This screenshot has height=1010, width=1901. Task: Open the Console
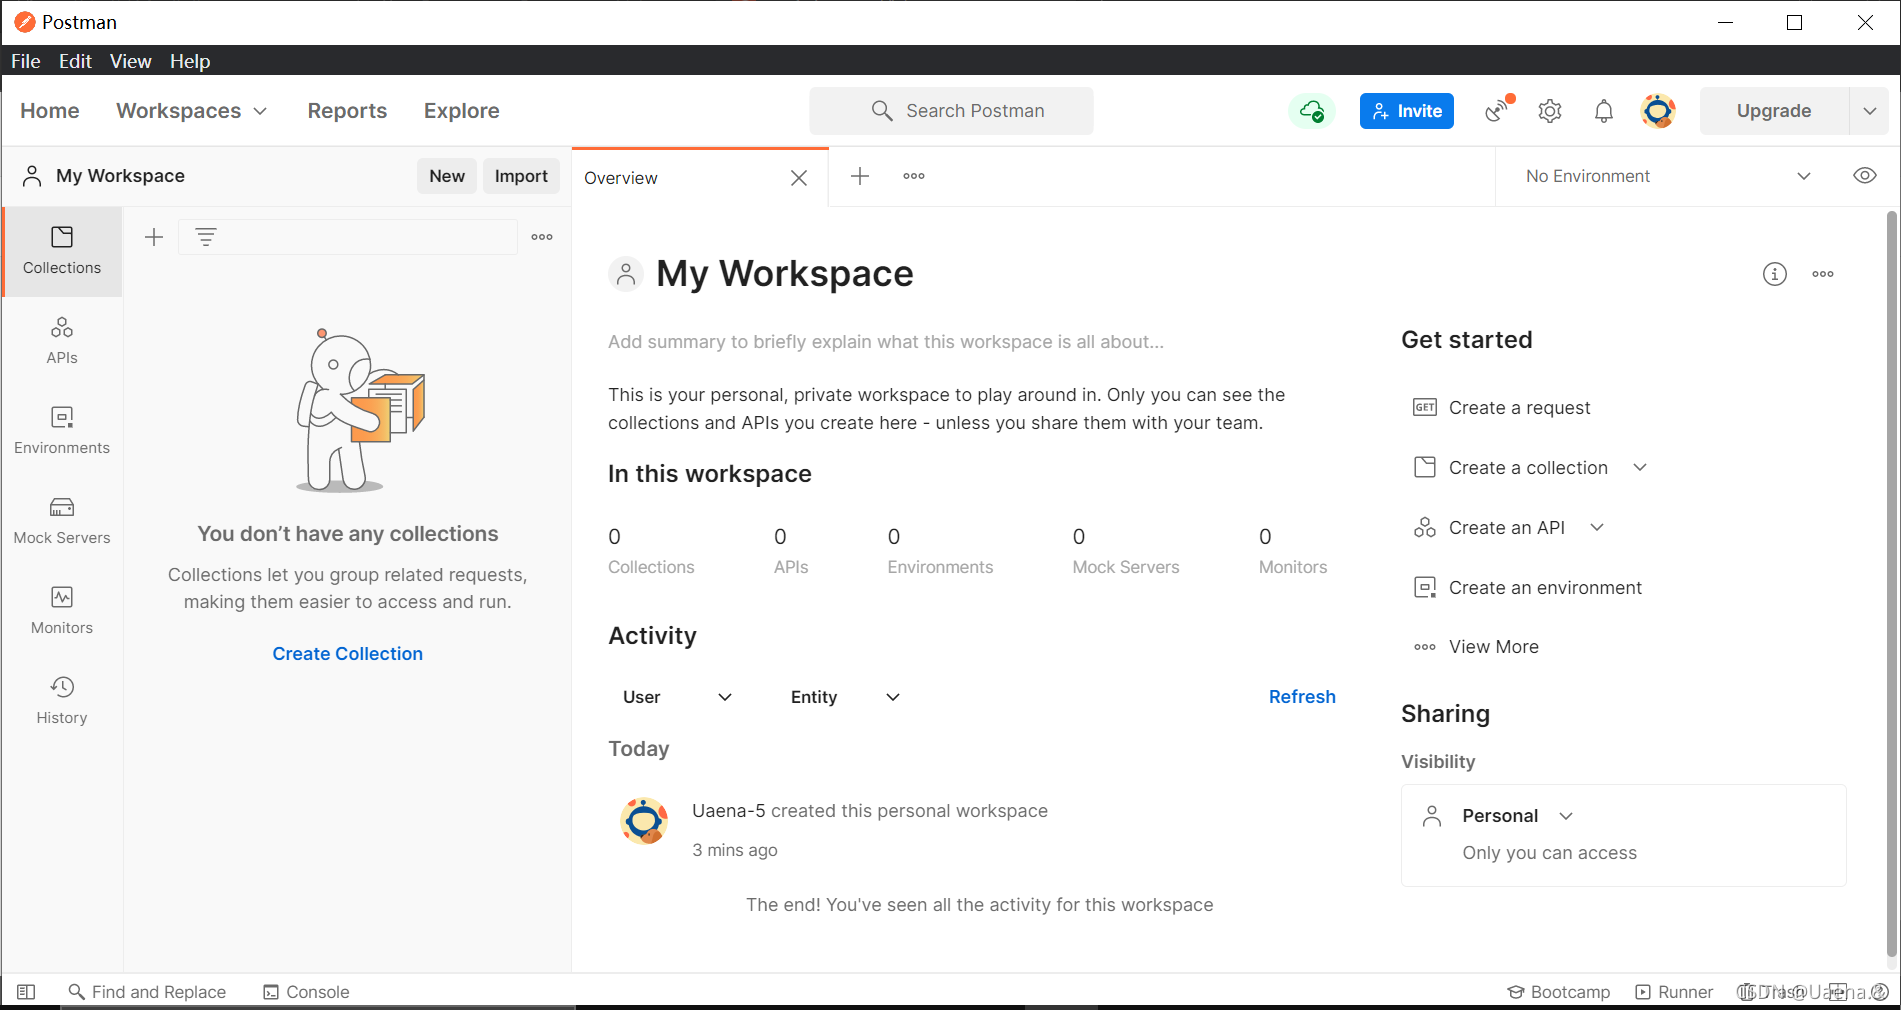pos(306,992)
